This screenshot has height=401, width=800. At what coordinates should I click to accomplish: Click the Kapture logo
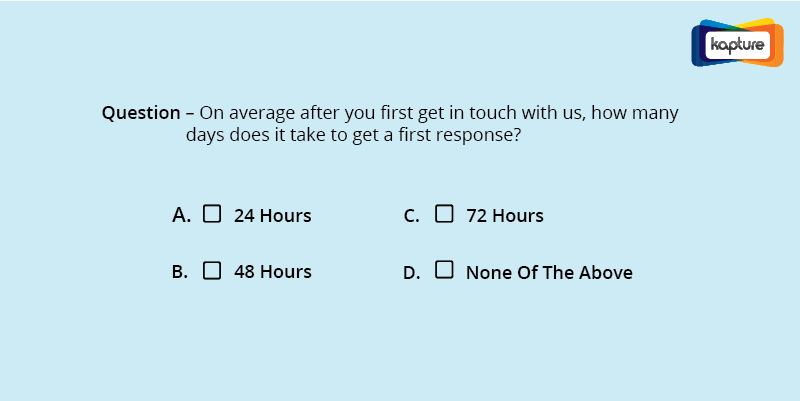tap(737, 43)
